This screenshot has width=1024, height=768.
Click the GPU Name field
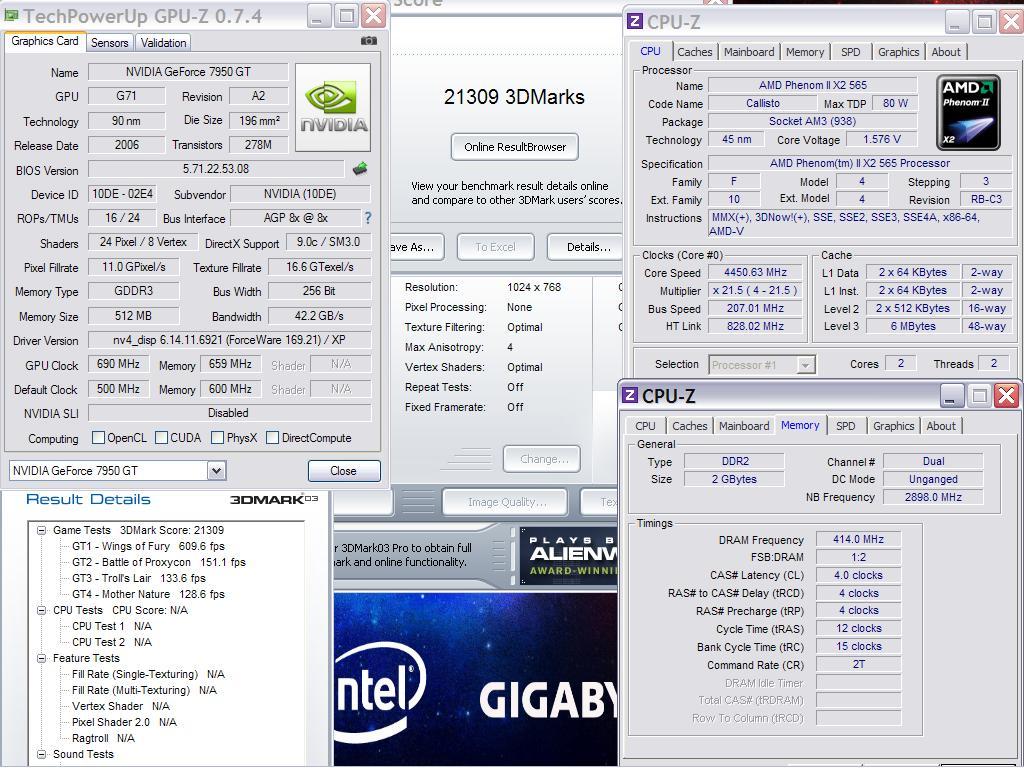point(188,72)
